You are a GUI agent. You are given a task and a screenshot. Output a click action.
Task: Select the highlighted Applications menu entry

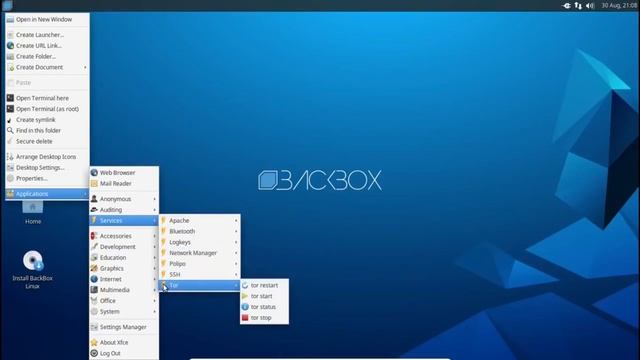(47, 194)
